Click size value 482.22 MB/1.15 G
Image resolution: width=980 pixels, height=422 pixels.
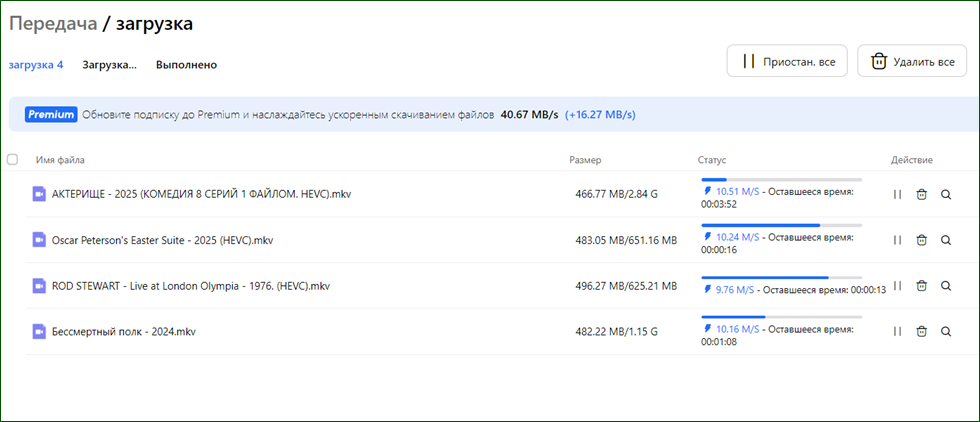pyautogui.click(x=616, y=331)
